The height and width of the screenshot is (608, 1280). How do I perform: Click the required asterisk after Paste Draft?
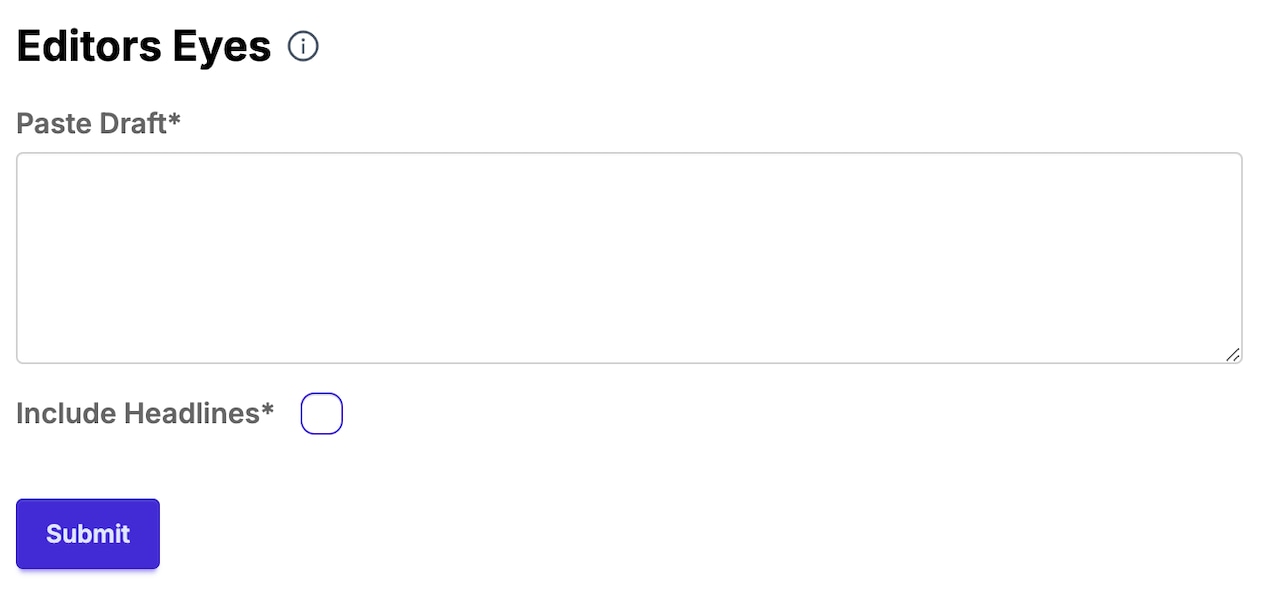[175, 120]
